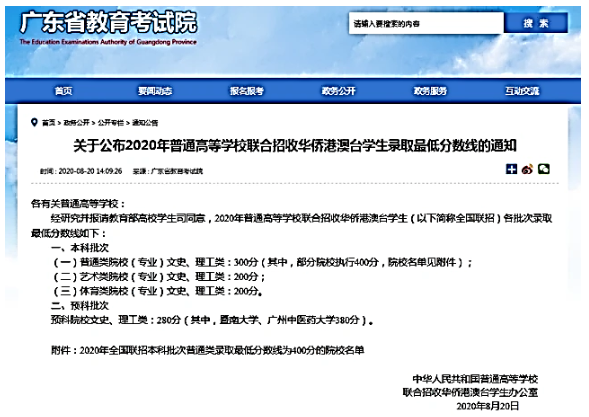Click the location pin breadcrumb icon
The image size is (589, 417).
click(x=34, y=122)
